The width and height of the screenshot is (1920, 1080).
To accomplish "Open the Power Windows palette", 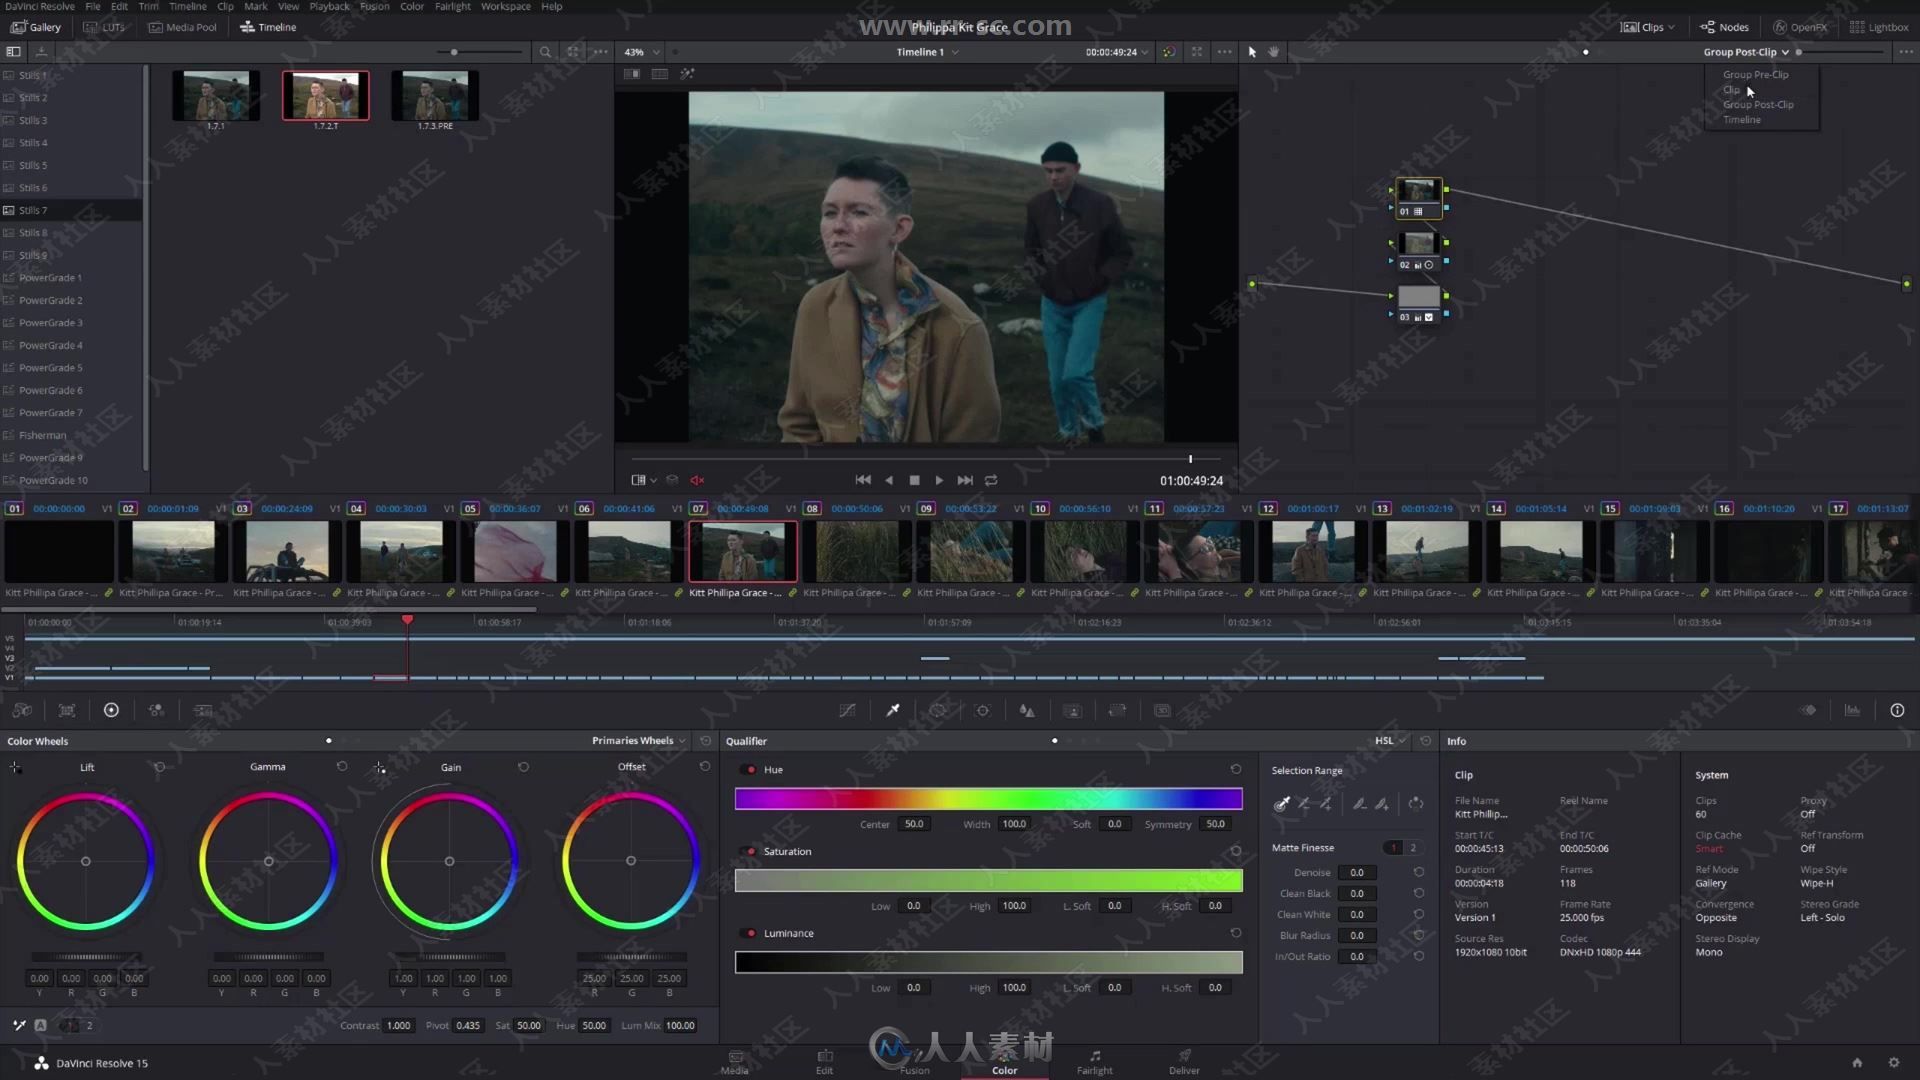I will (x=938, y=710).
